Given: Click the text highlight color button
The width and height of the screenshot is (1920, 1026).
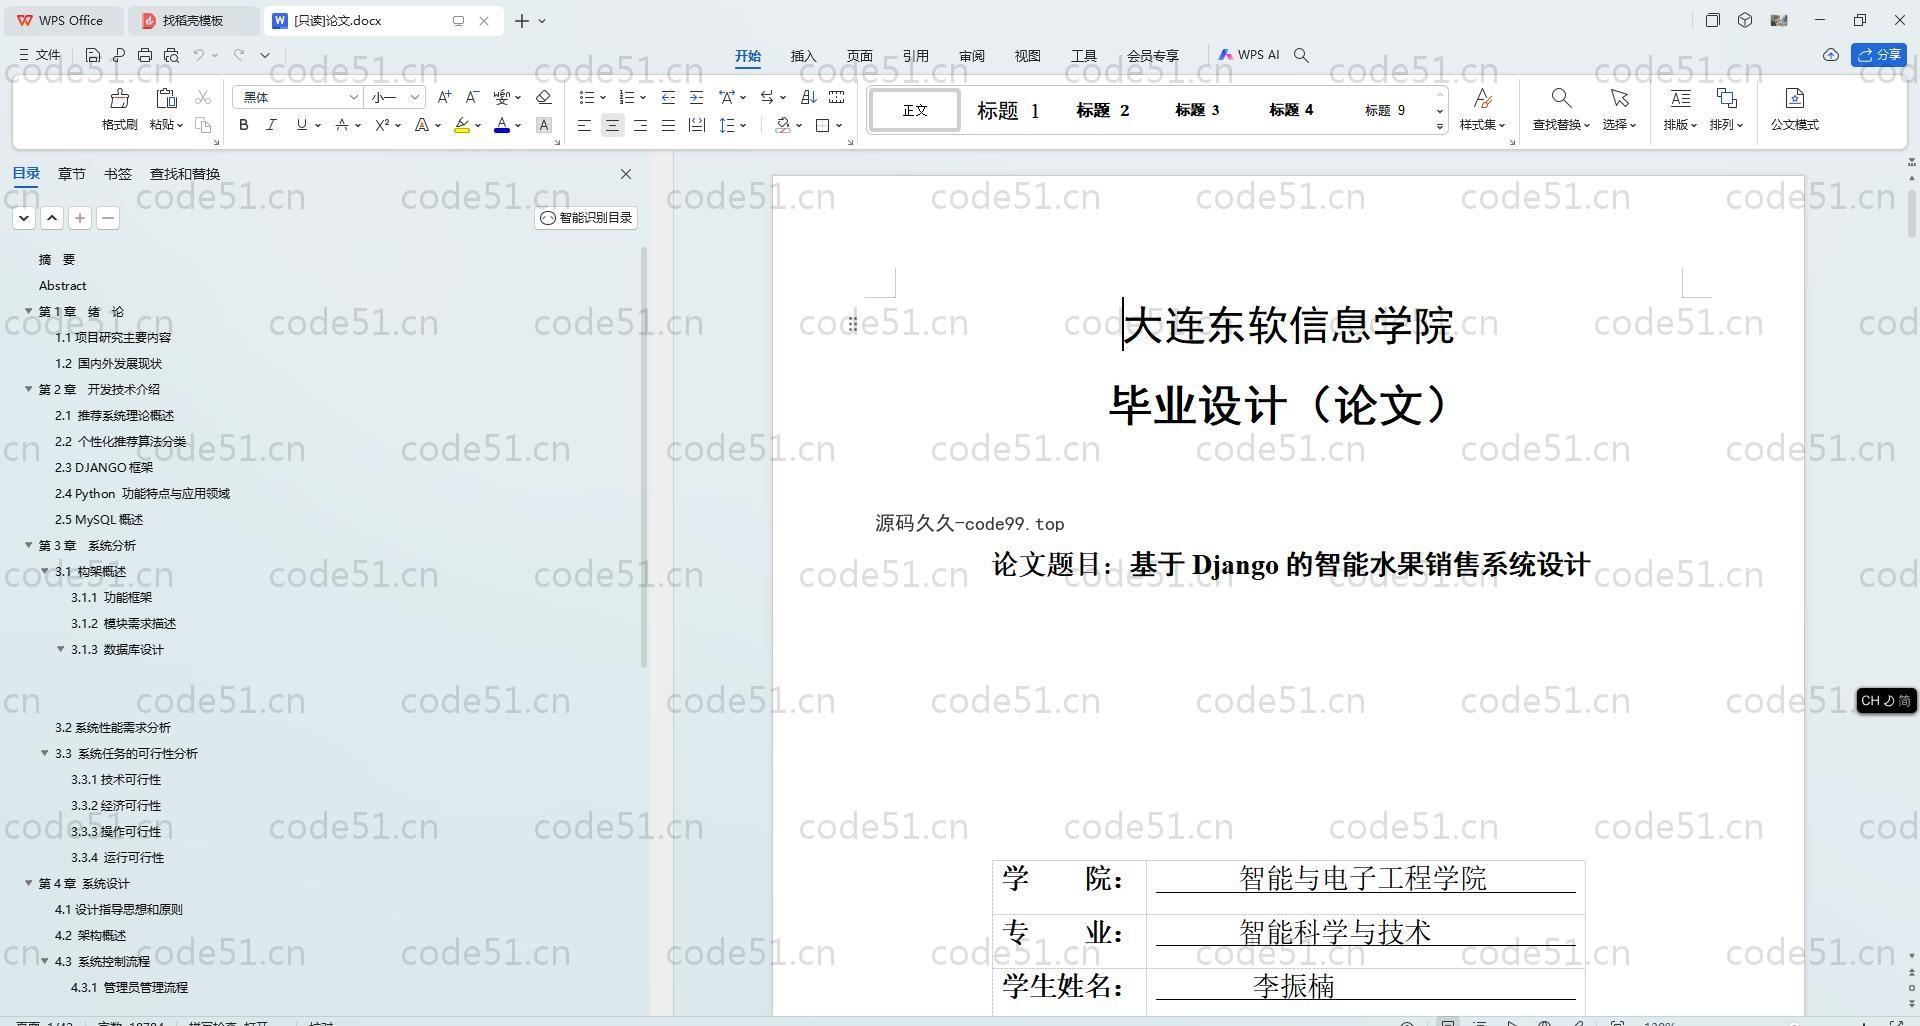Looking at the screenshot, I should coord(461,125).
